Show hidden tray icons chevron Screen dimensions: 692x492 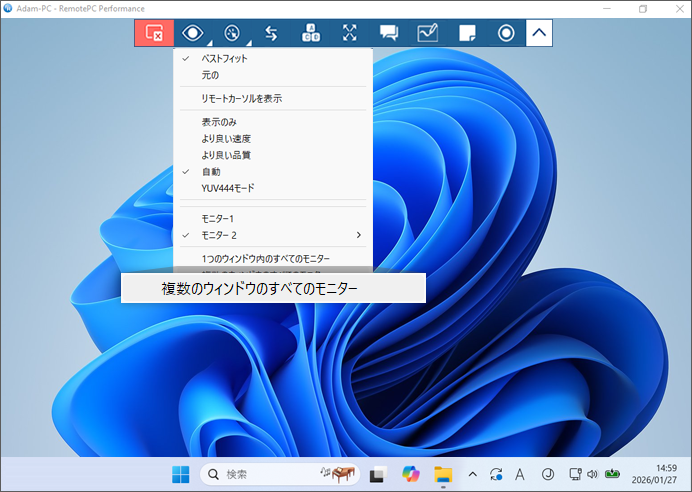click(473, 475)
